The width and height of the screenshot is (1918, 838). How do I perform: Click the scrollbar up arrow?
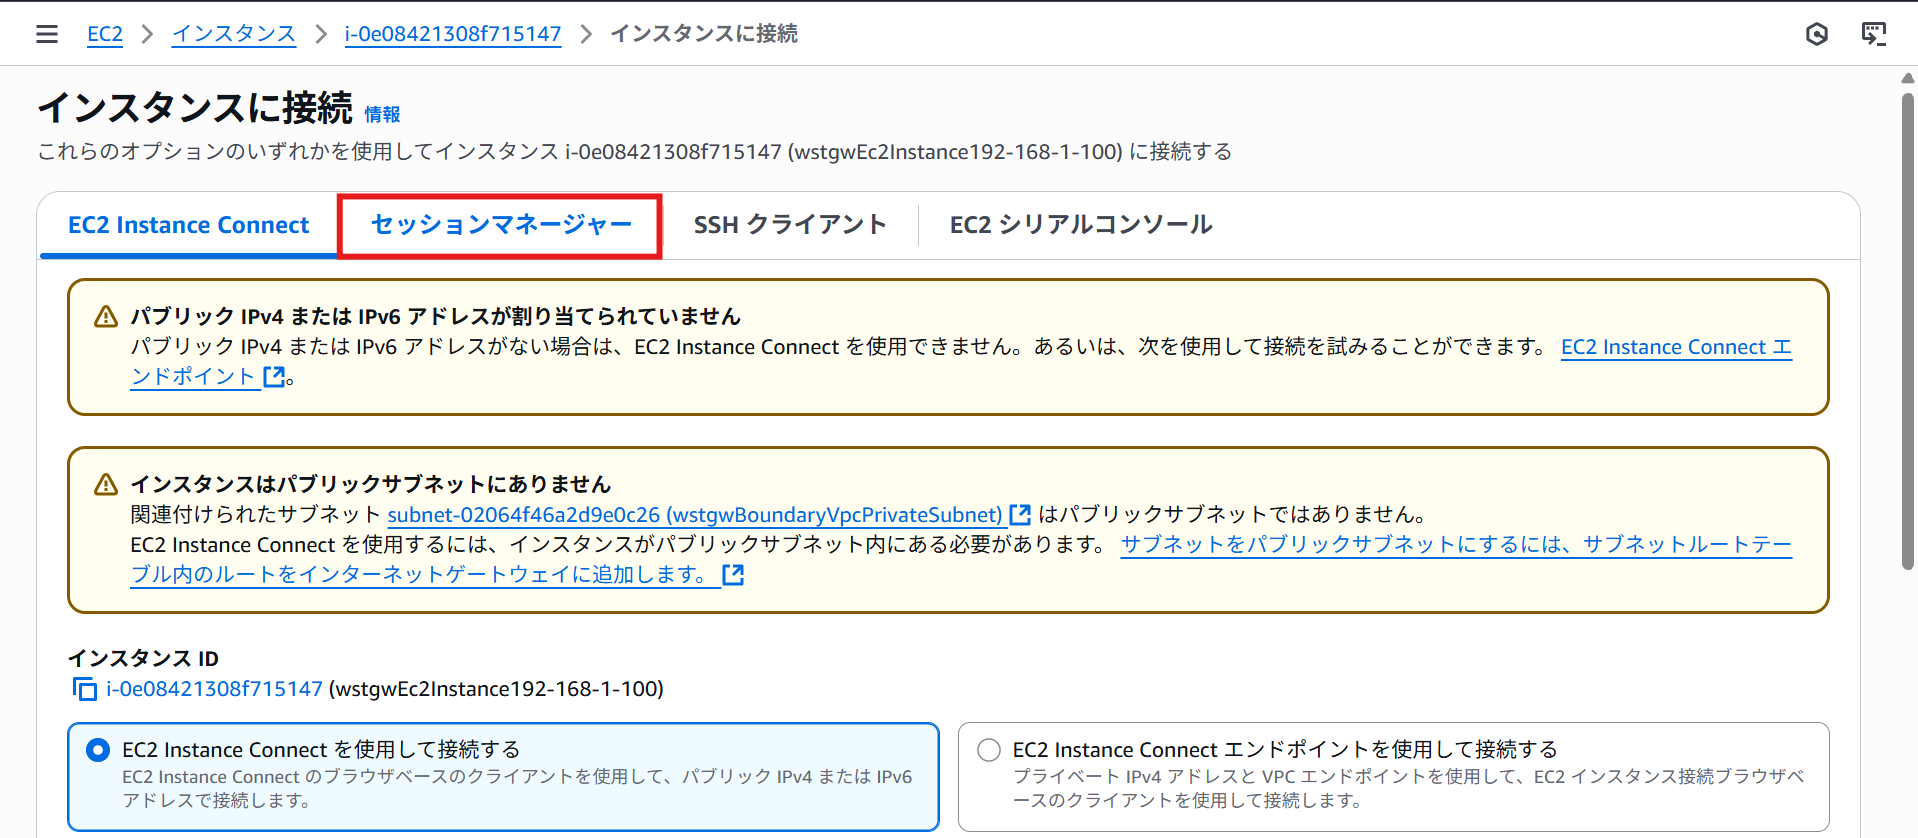tap(1908, 78)
